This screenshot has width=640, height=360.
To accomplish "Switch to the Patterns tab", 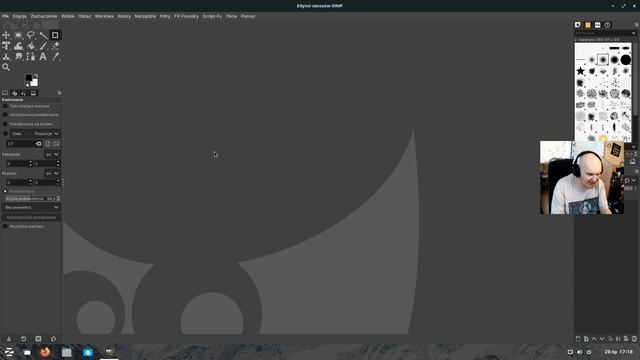I will (588, 25).
